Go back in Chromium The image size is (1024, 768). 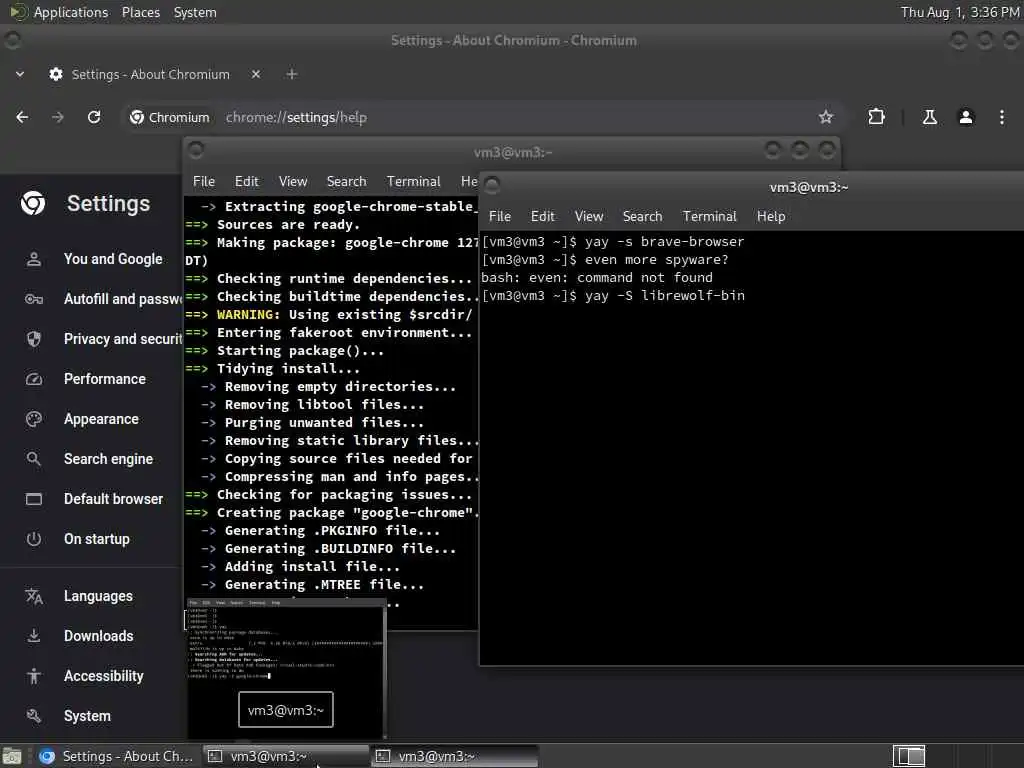[x=22, y=118]
